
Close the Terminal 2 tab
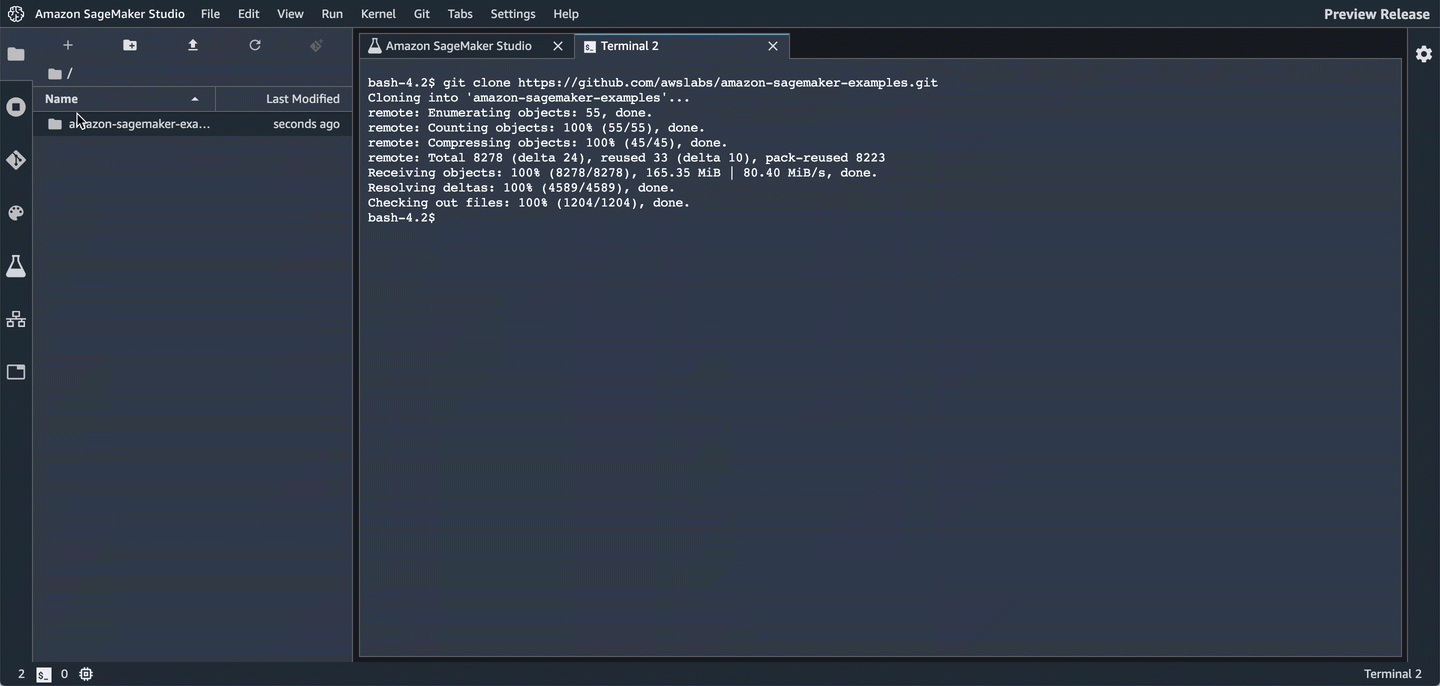tap(773, 46)
